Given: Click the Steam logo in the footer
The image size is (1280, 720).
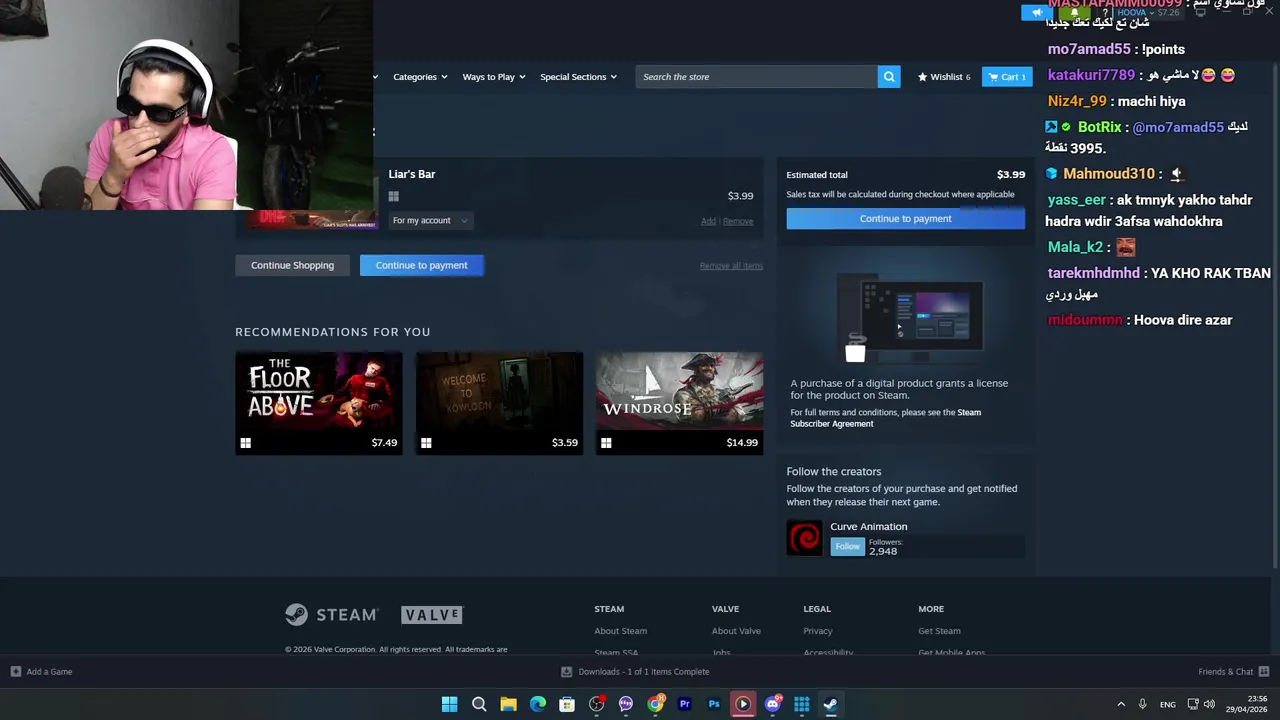Looking at the screenshot, I should pos(331,614).
